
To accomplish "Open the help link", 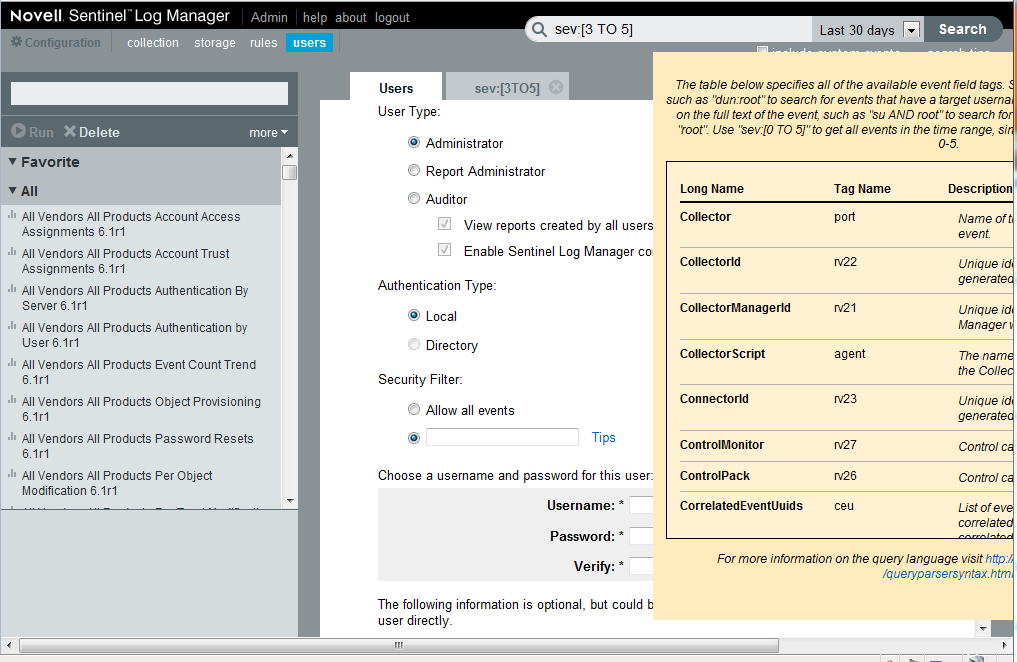I will (x=315, y=18).
